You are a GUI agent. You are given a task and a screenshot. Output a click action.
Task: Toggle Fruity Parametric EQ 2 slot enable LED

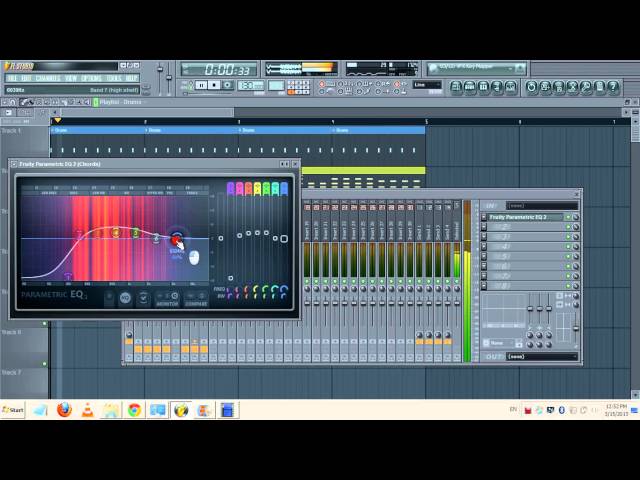[568, 217]
